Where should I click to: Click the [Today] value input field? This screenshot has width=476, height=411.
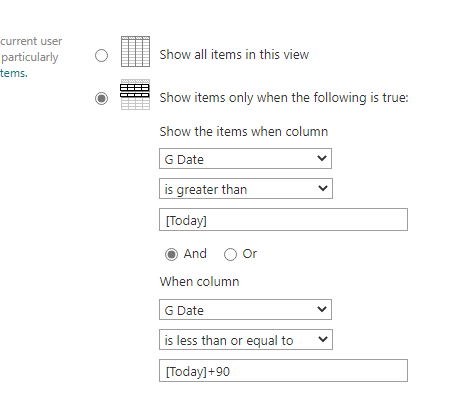[x=283, y=220]
